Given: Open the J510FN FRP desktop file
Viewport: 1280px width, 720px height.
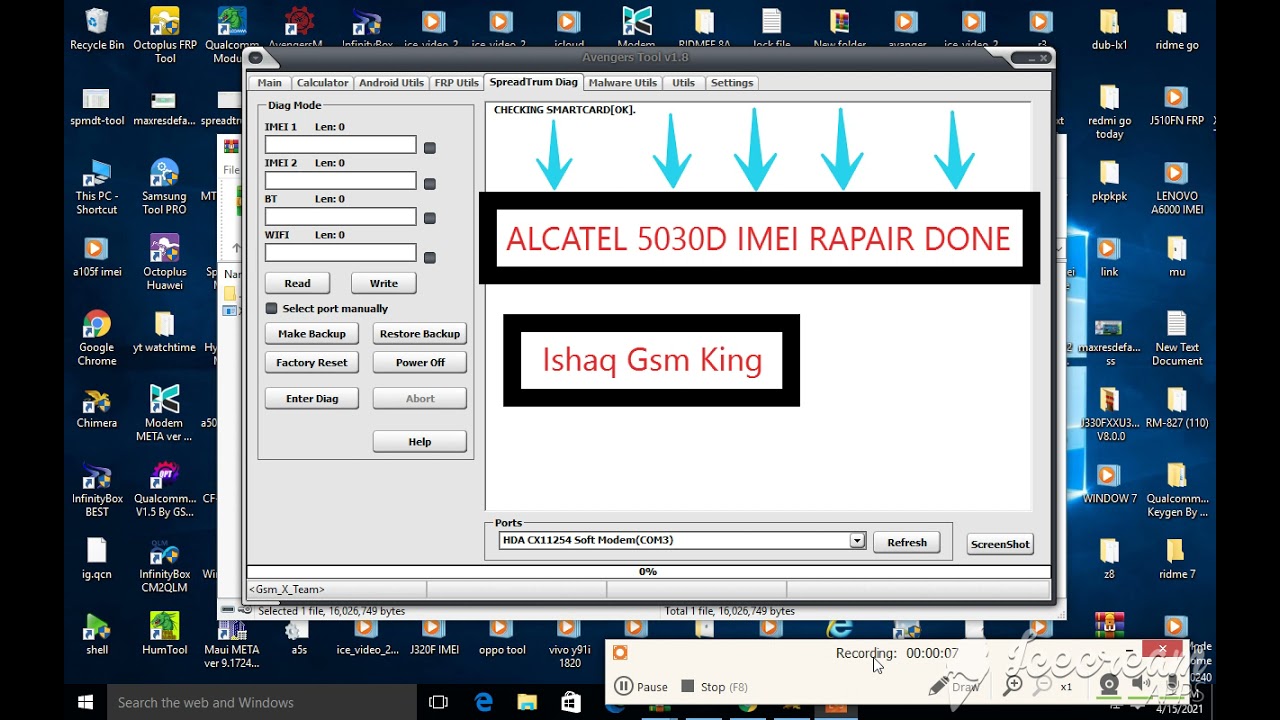Looking at the screenshot, I should click(x=1177, y=105).
